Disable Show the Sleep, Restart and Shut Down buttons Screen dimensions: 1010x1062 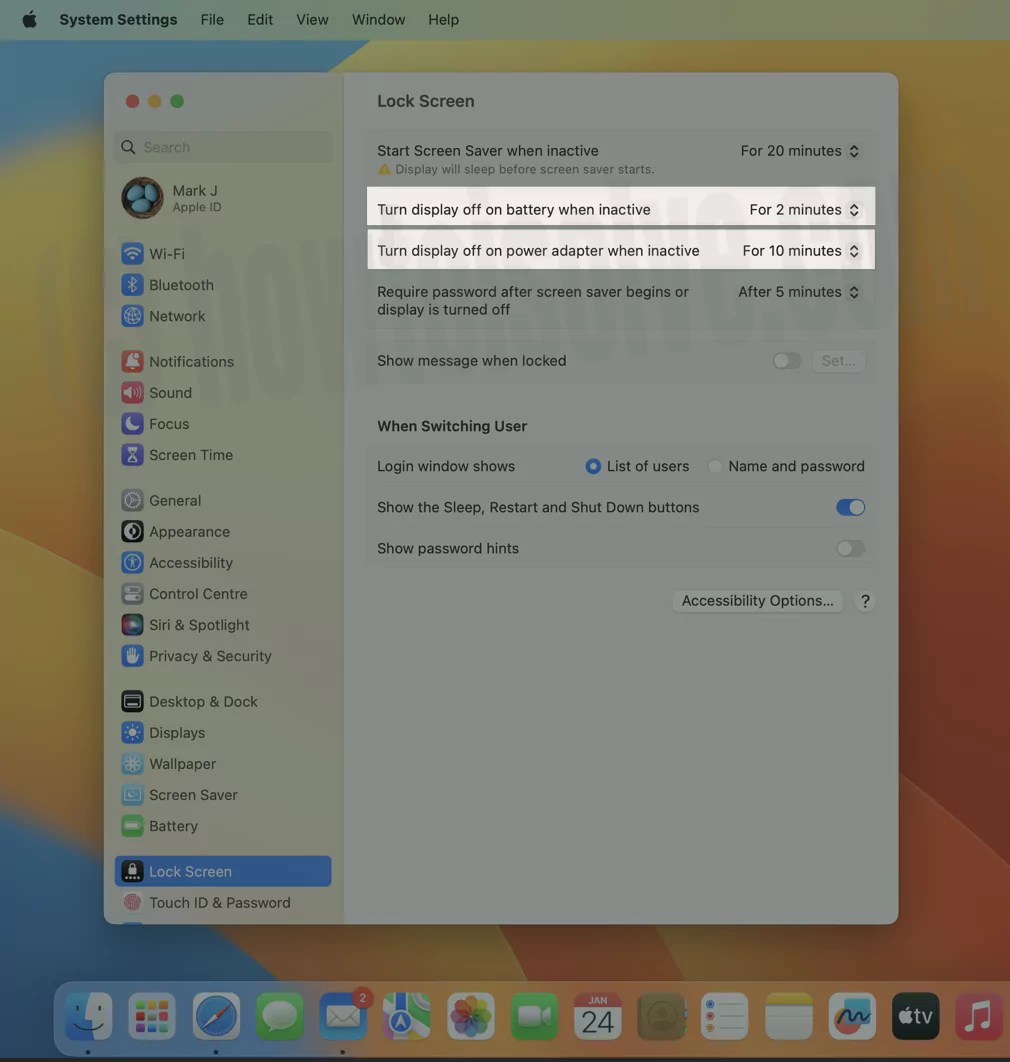point(850,507)
